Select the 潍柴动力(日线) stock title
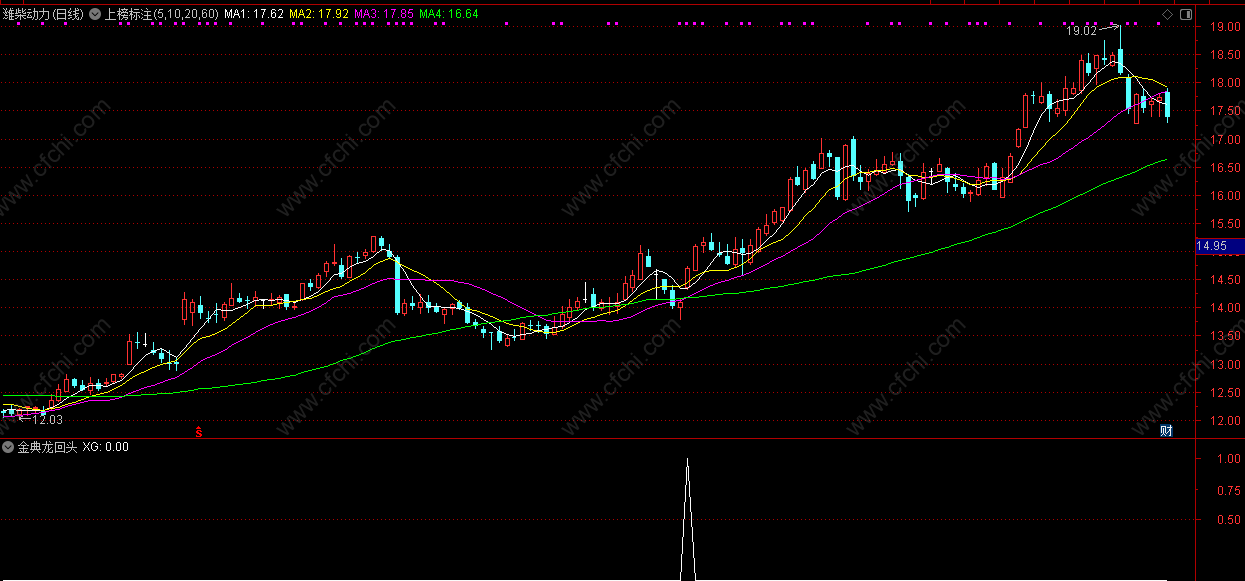1245x581 pixels. coord(44,14)
